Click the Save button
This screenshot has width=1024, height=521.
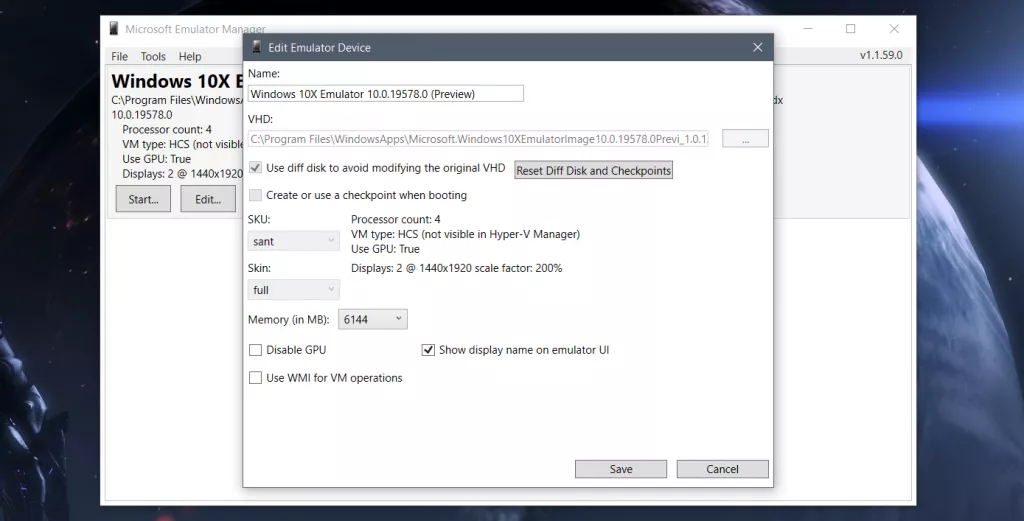620,469
